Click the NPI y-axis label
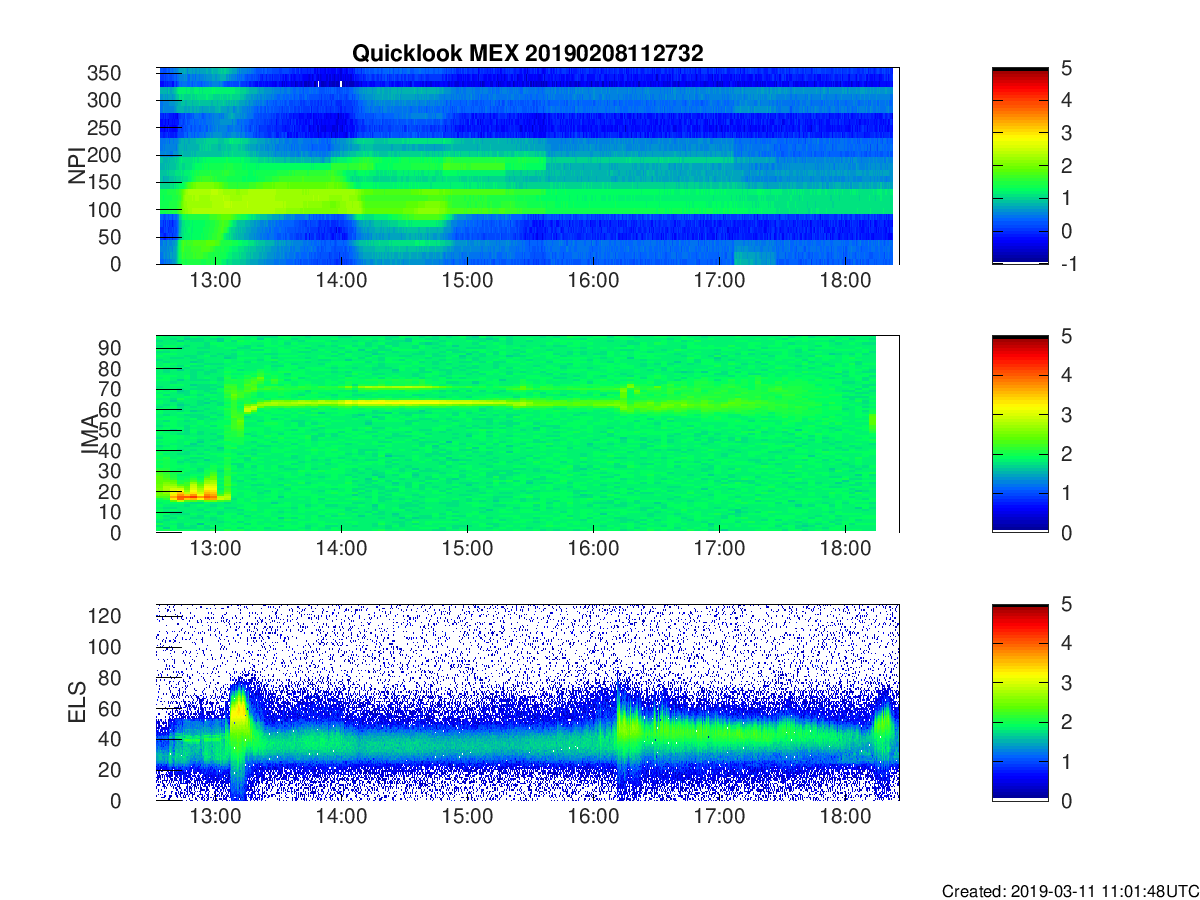 [x=76, y=166]
